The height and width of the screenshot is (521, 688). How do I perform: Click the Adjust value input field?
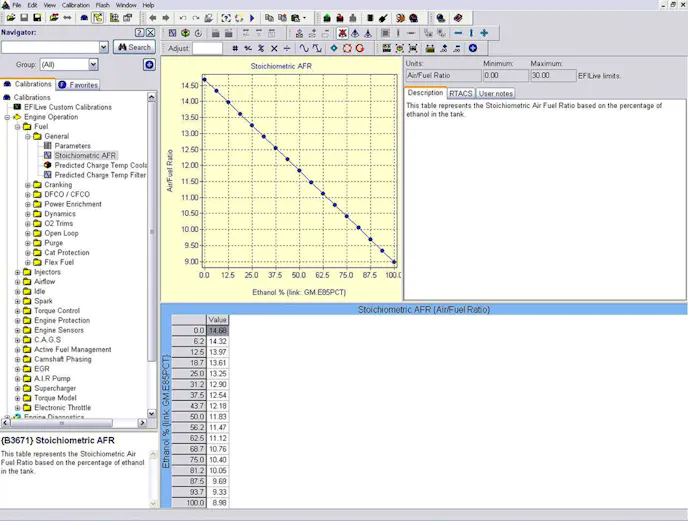coord(207,48)
